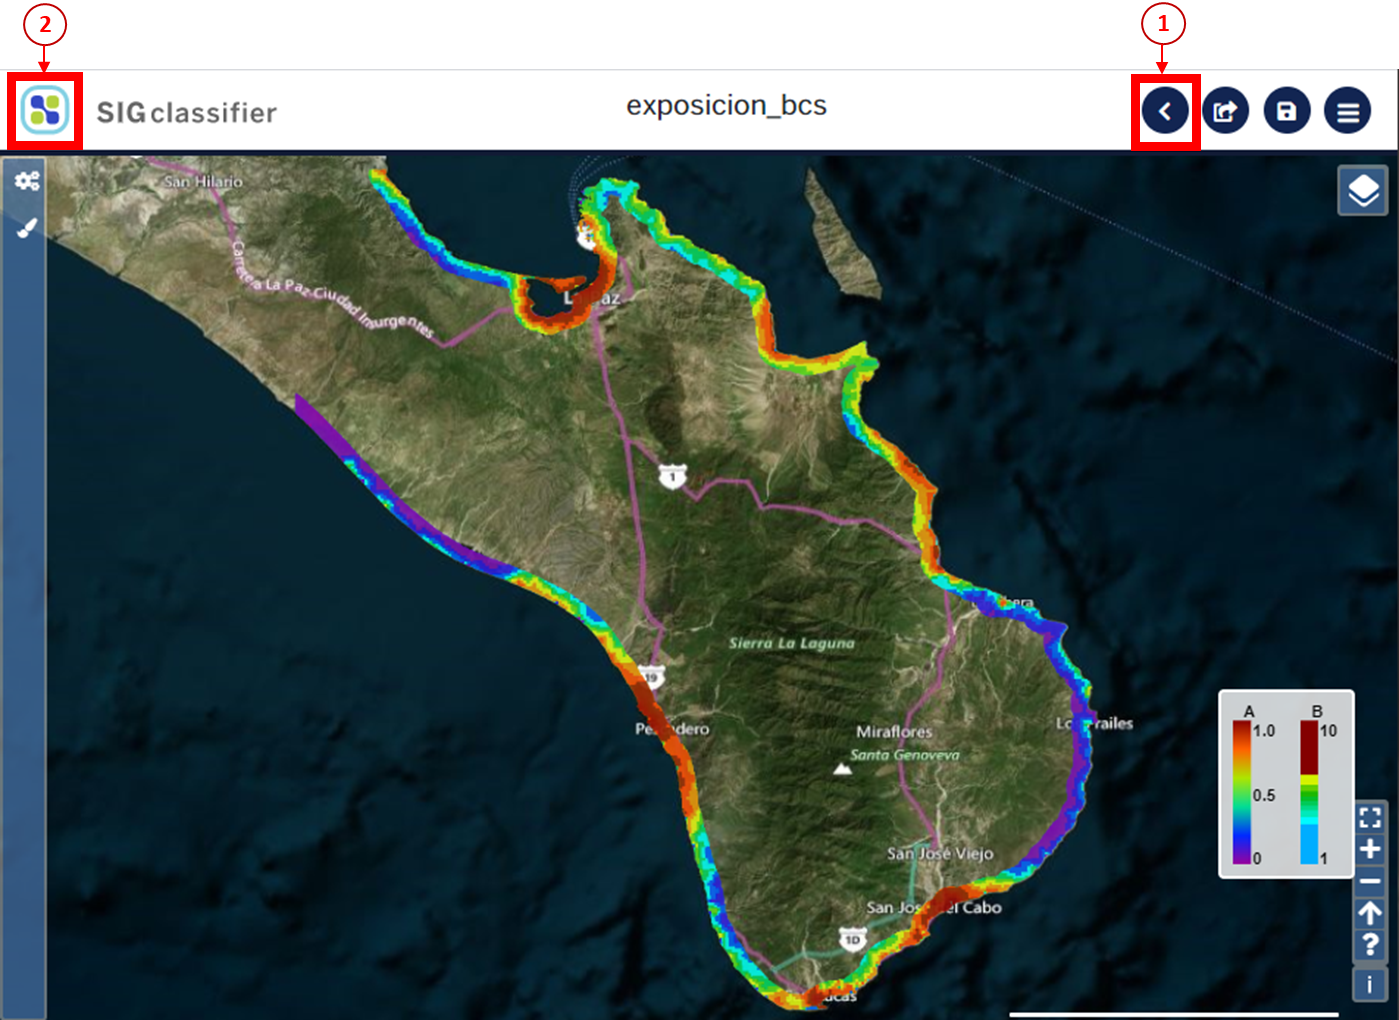Click Sierra La Laguna map label

point(792,643)
